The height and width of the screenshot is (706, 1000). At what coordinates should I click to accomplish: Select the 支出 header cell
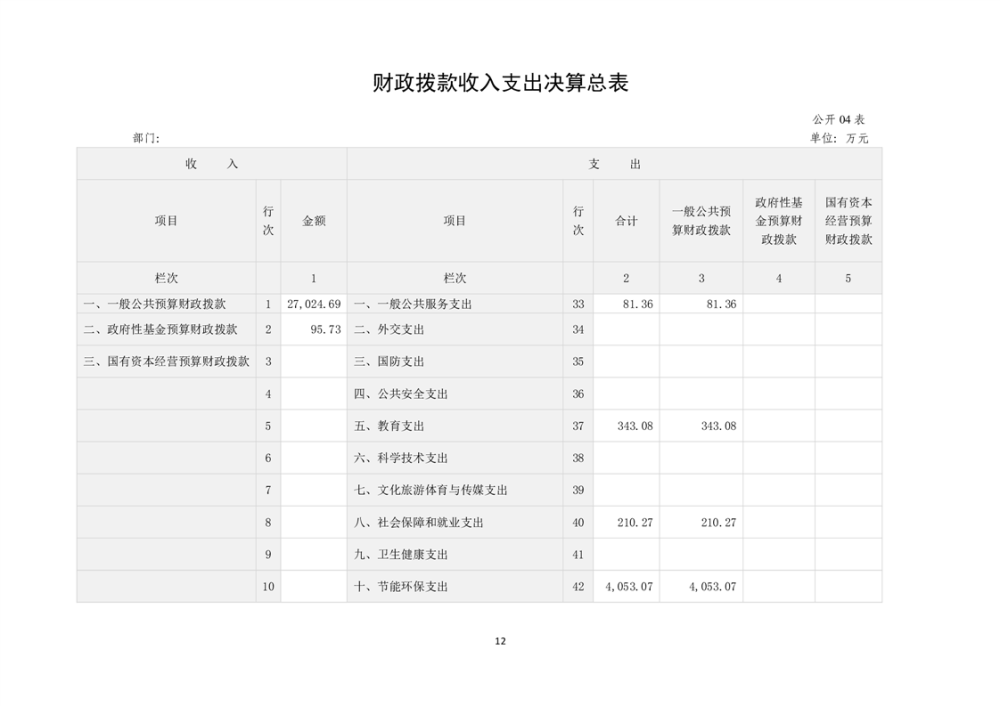[x=614, y=164]
